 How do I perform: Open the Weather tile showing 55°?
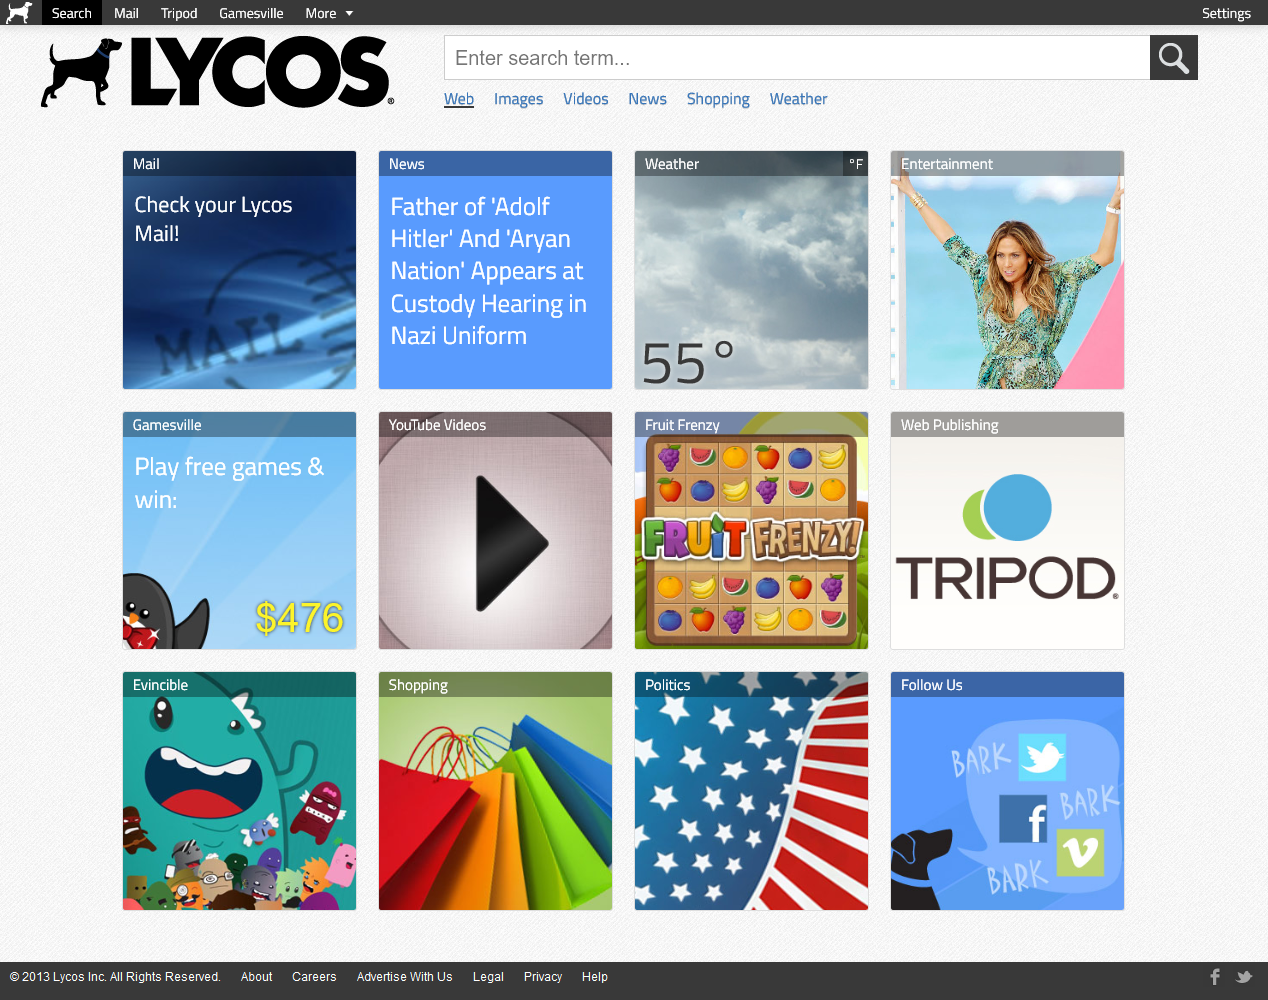point(751,270)
